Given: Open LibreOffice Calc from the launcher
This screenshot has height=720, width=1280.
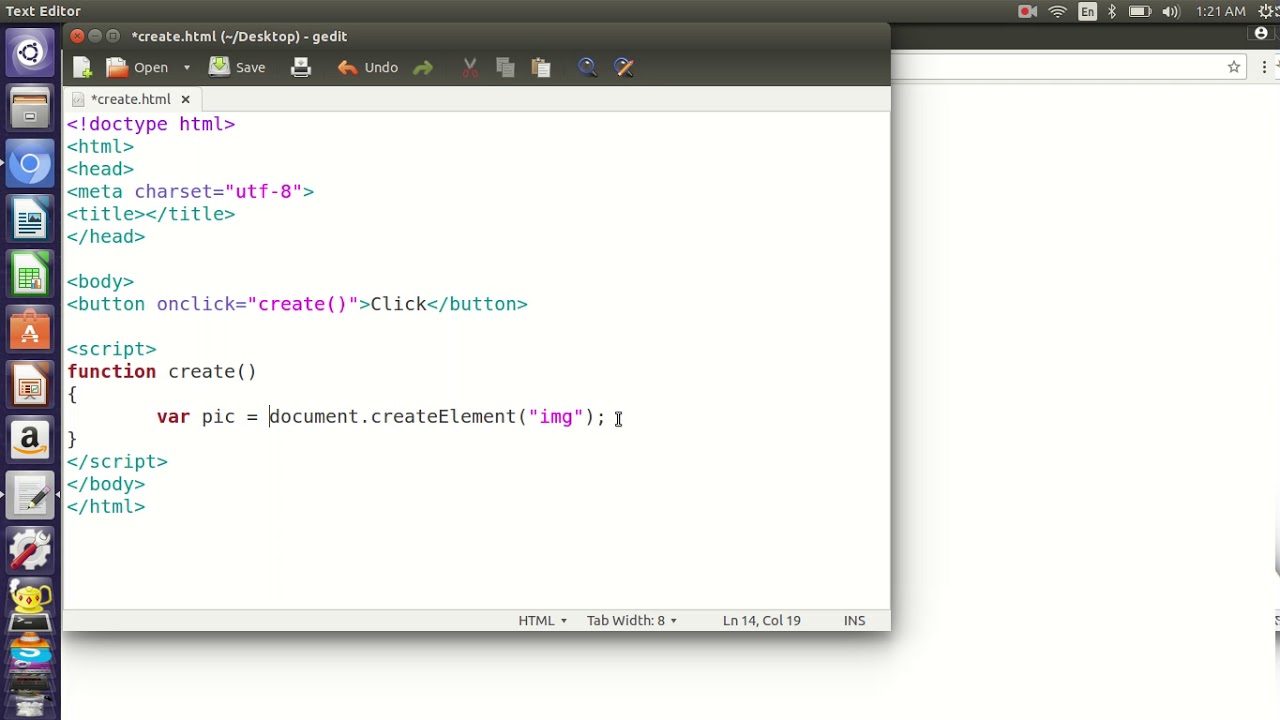Looking at the screenshot, I should (x=30, y=276).
